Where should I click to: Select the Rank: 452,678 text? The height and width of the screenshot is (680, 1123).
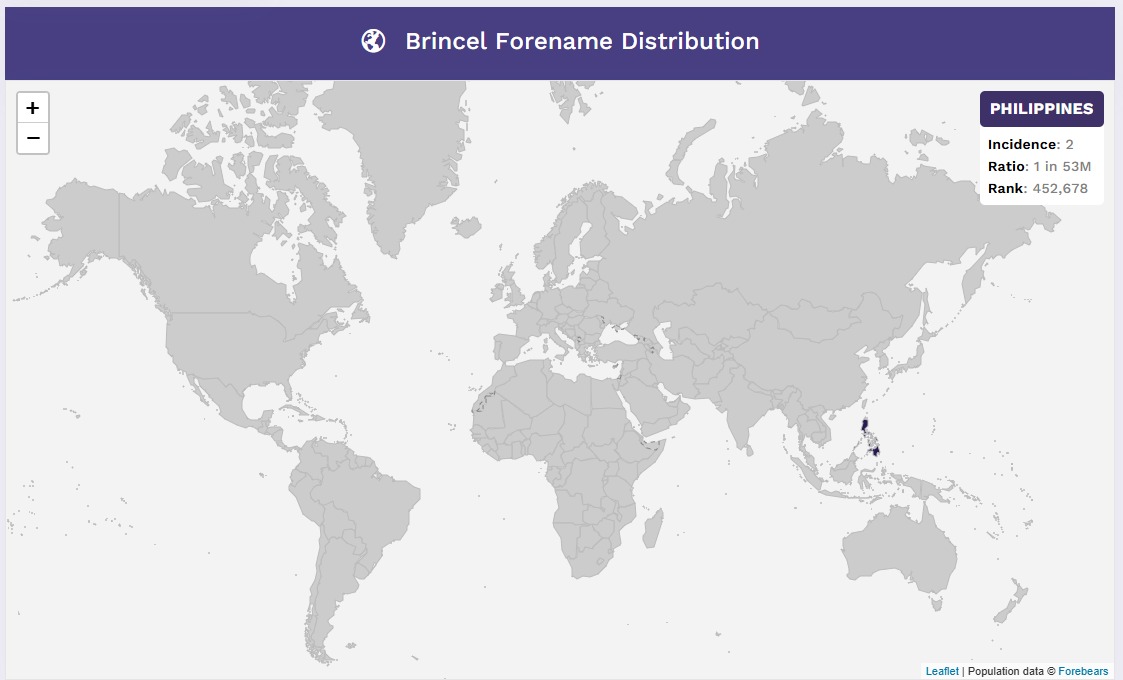(1038, 188)
